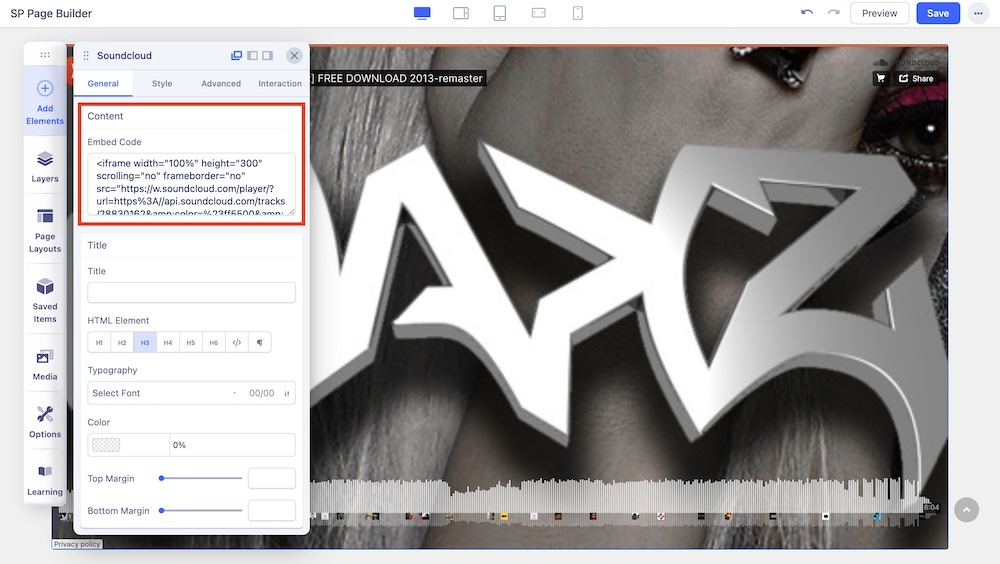Click the Share button on the SoundCloud player
Viewport: 1000px width, 564px height.
coord(916,78)
